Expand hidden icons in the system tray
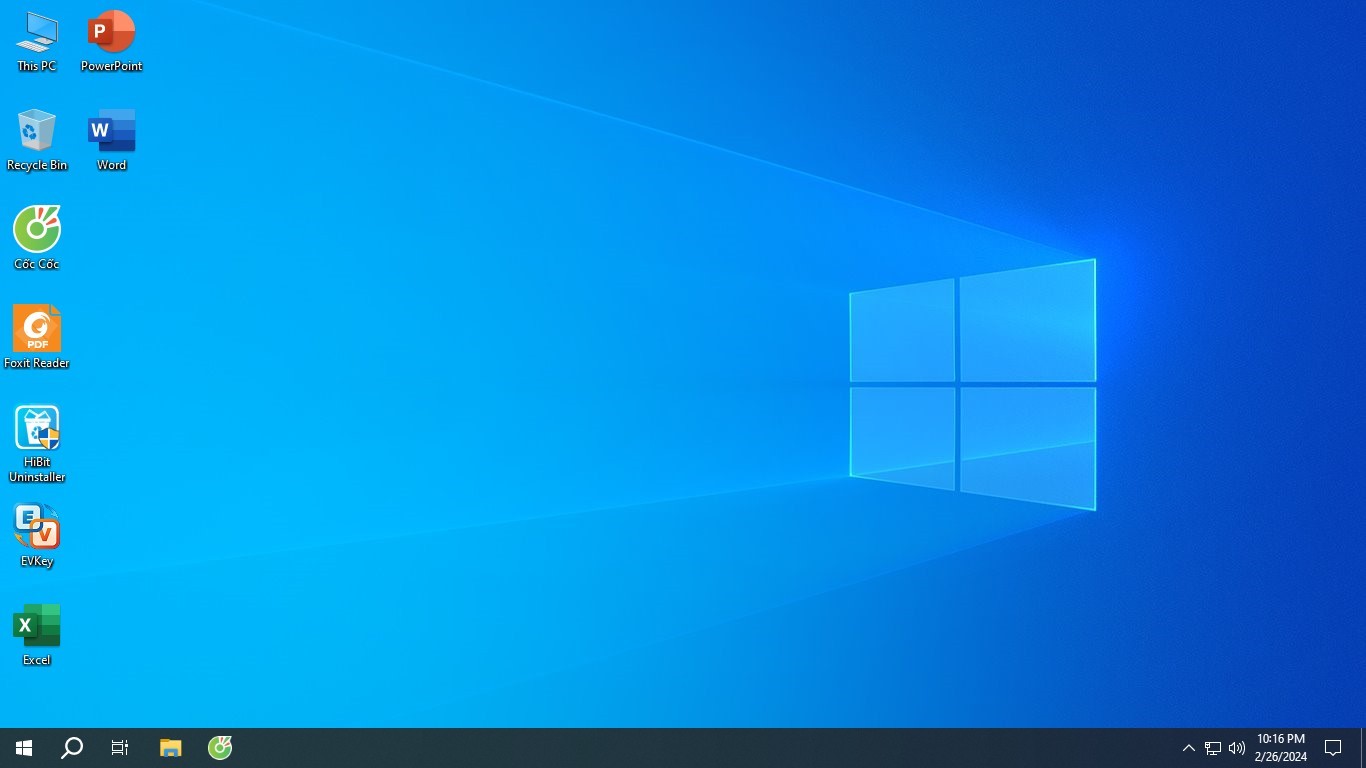The width and height of the screenshot is (1366, 768). pyautogui.click(x=1188, y=747)
